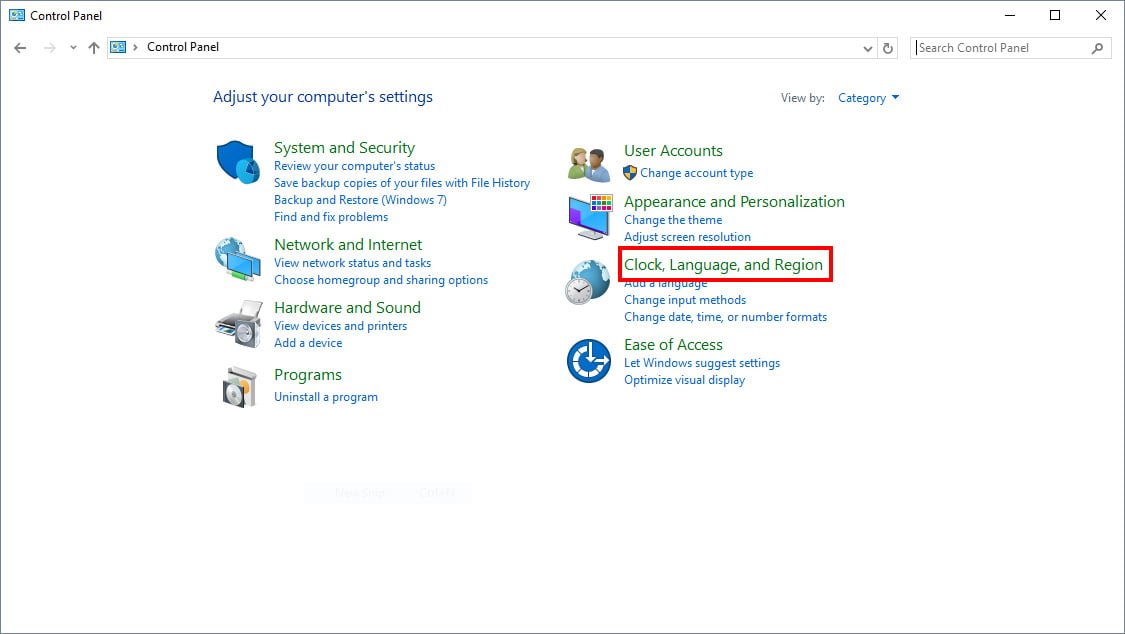Go up one level with up arrow
The width and height of the screenshot is (1125, 634).
[x=94, y=48]
